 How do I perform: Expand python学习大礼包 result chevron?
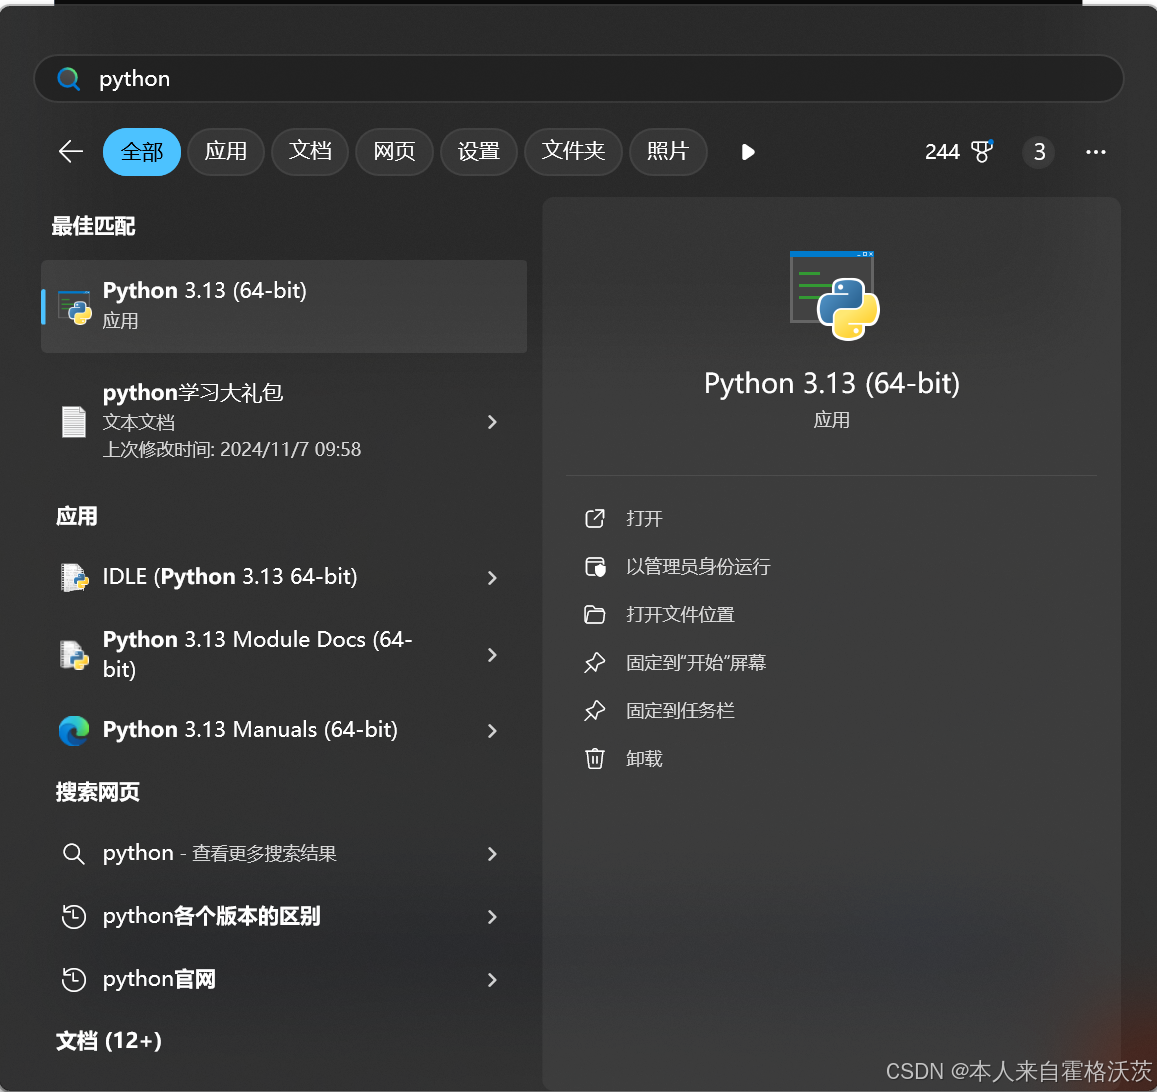pyautogui.click(x=492, y=422)
